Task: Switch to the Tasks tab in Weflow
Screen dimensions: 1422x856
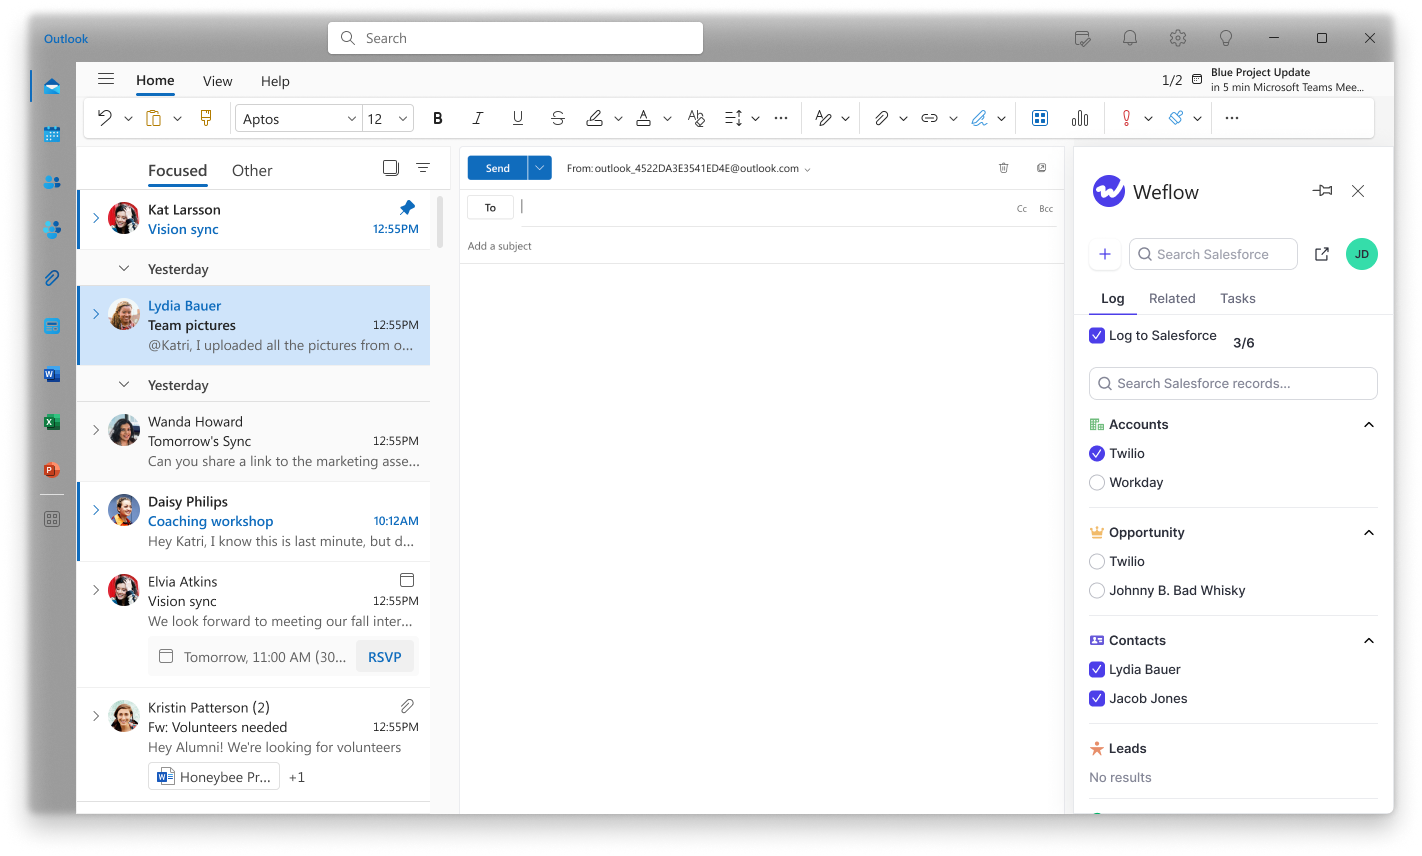Action: tap(1237, 298)
